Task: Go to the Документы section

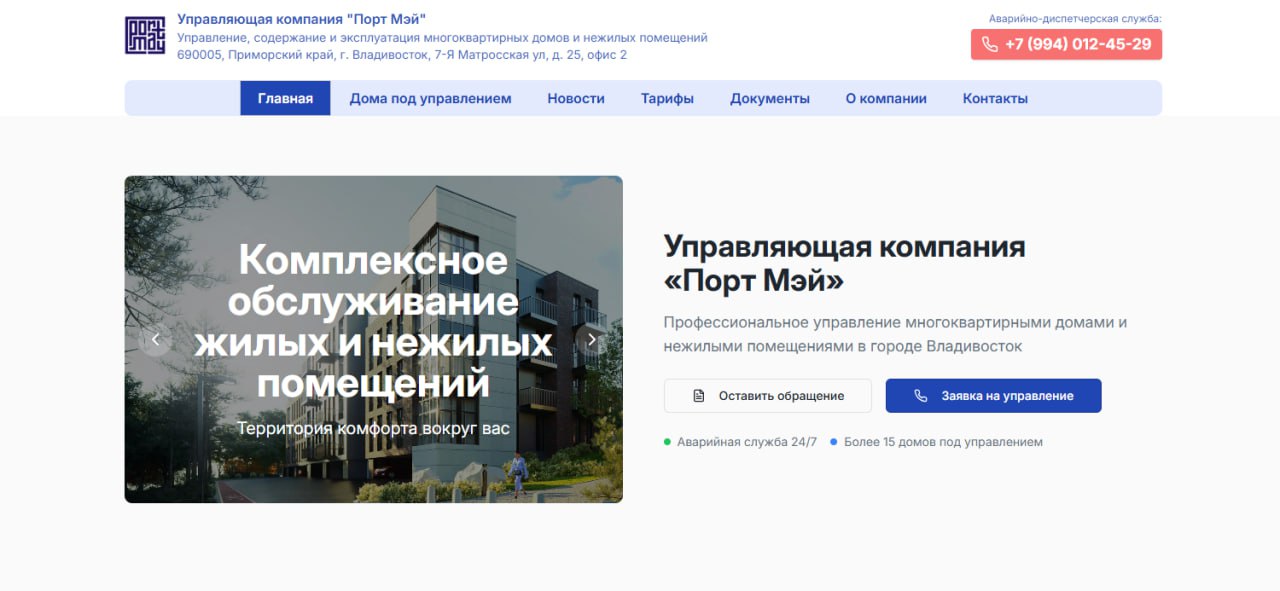Action: pos(769,97)
